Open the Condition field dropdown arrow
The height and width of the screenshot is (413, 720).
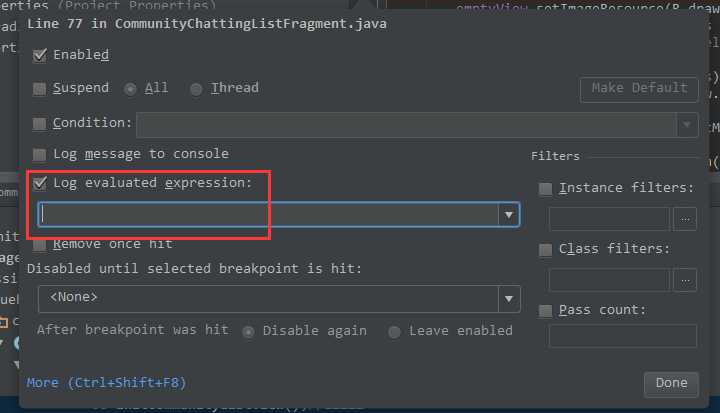pyautogui.click(x=687, y=125)
